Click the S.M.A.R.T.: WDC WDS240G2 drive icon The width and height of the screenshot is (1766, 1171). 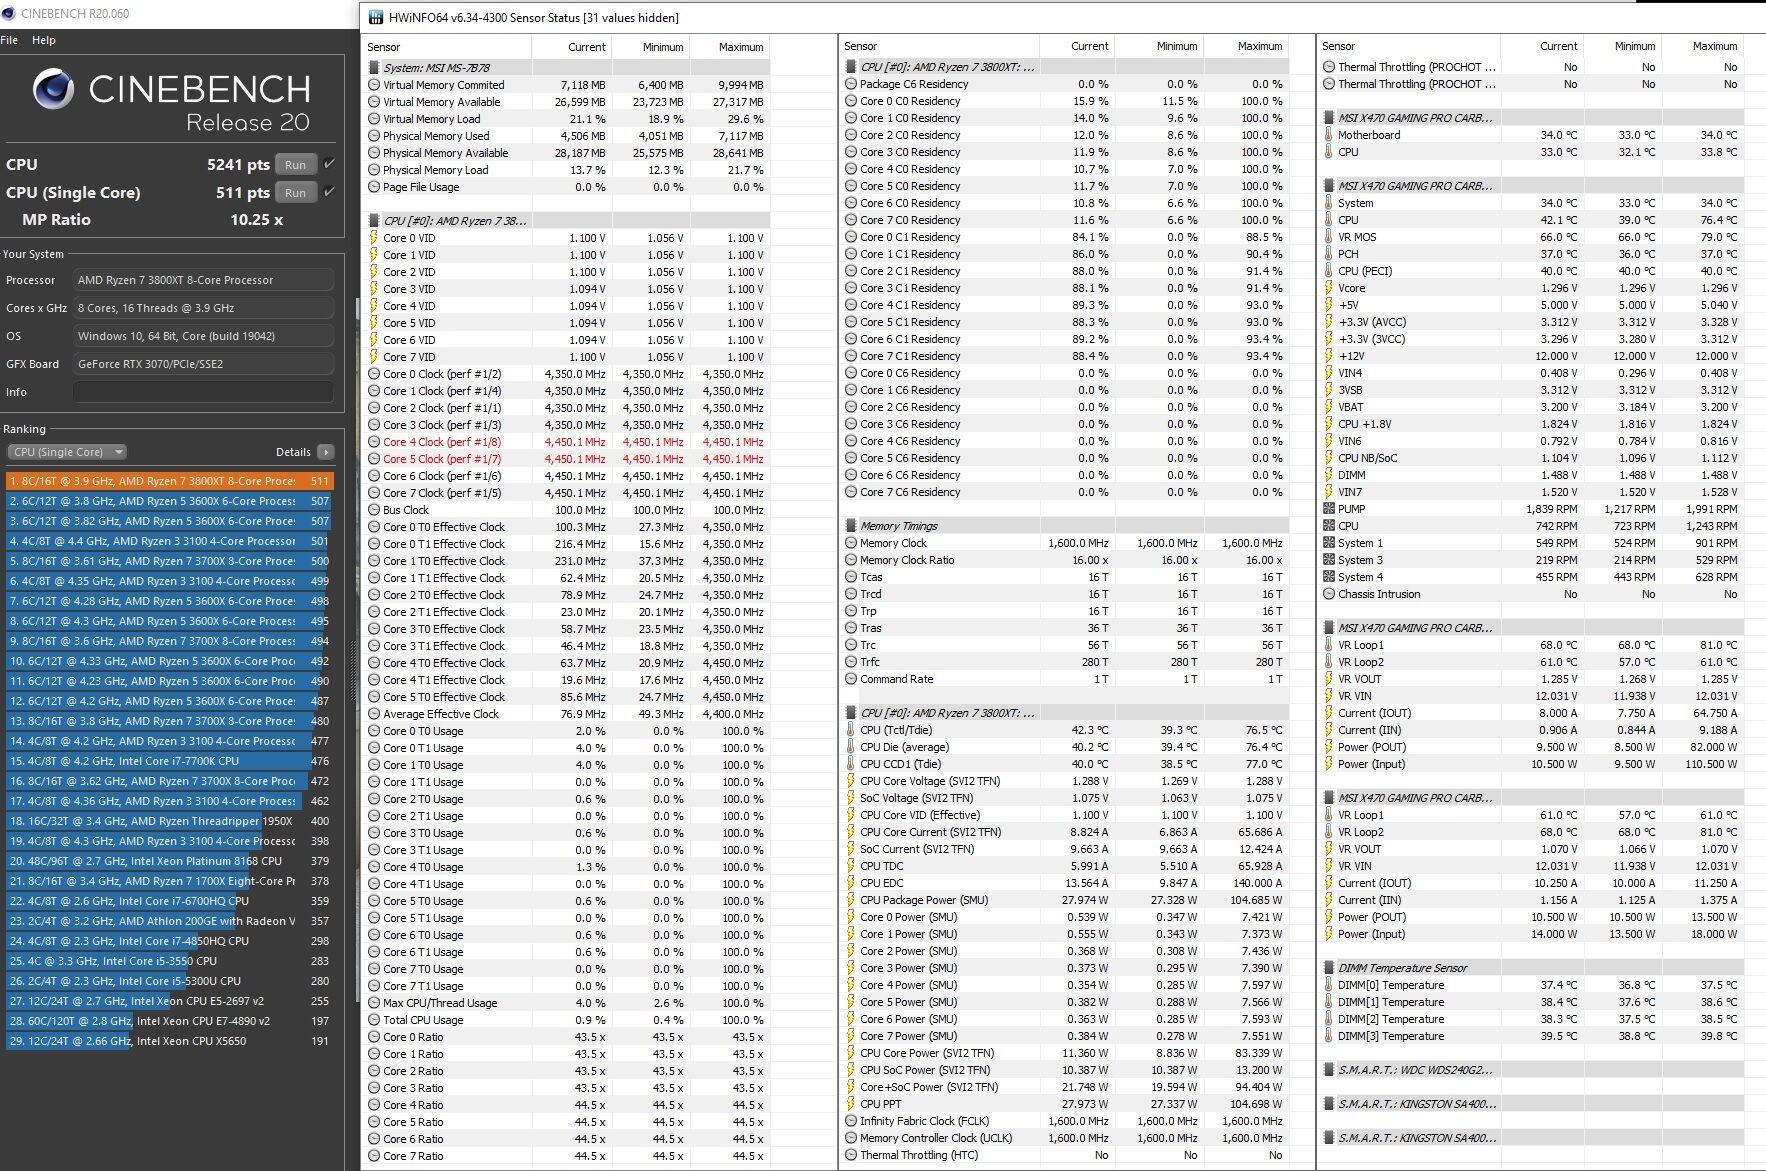pos(1329,1070)
